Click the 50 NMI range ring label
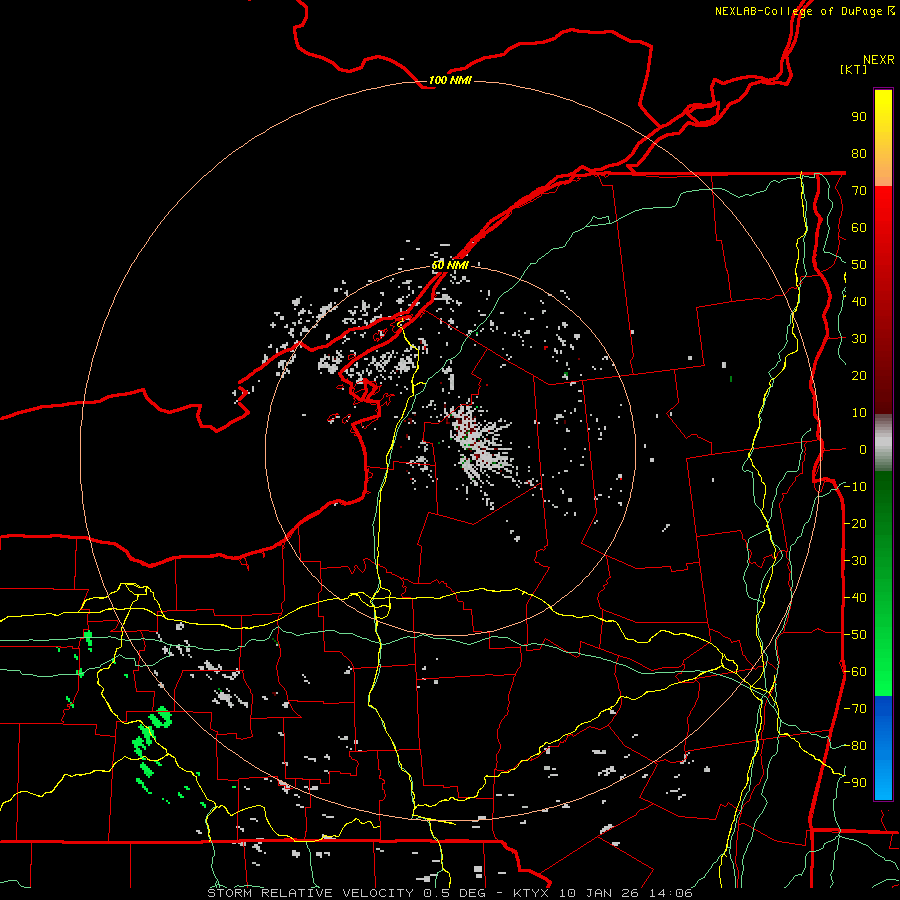 450,265
